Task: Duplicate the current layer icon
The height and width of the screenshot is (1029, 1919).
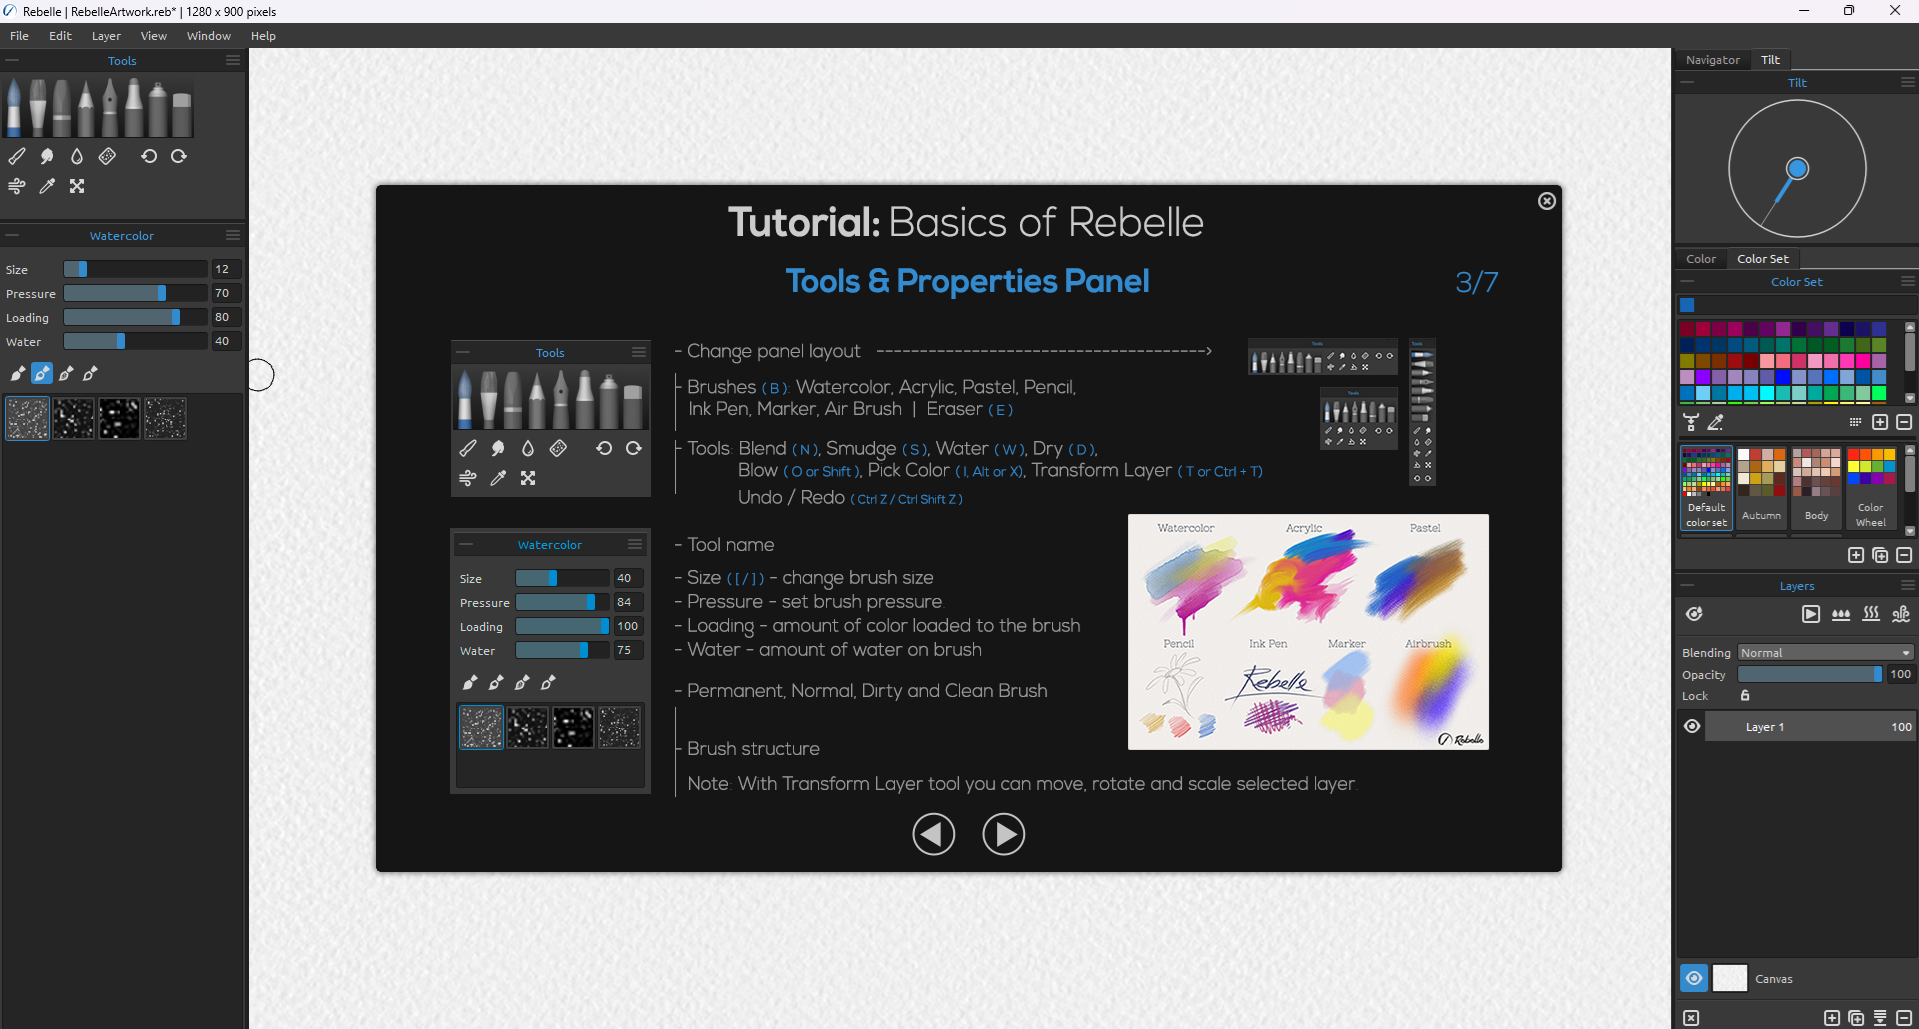Action: click(x=1856, y=1018)
